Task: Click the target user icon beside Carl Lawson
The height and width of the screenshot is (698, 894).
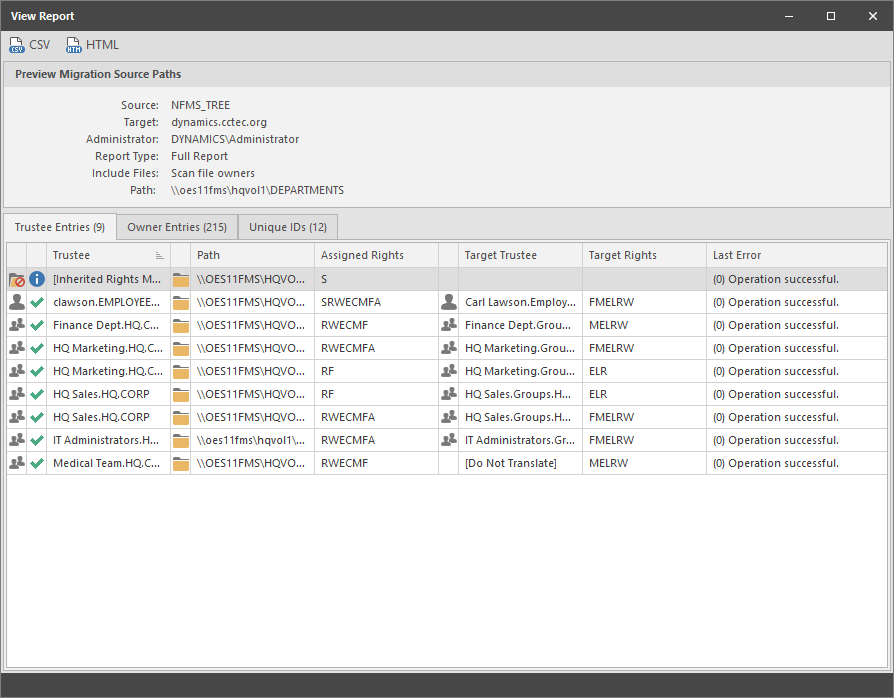Action: (x=449, y=302)
